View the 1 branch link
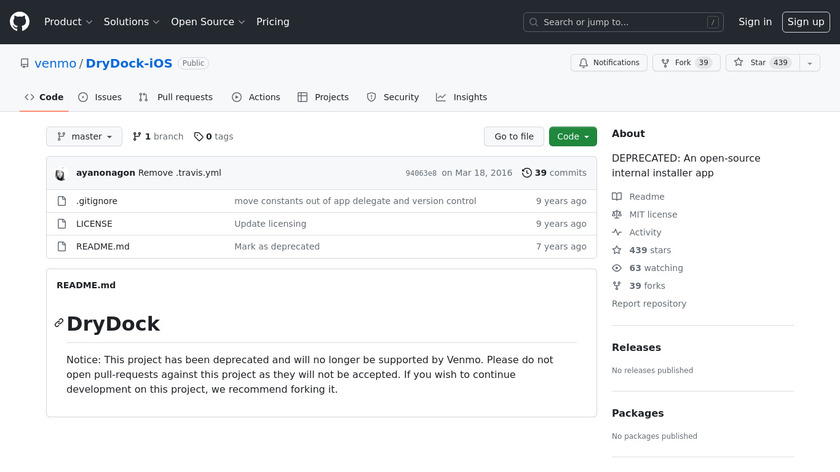This screenshot has height=472, width=840. click(158, 137)
